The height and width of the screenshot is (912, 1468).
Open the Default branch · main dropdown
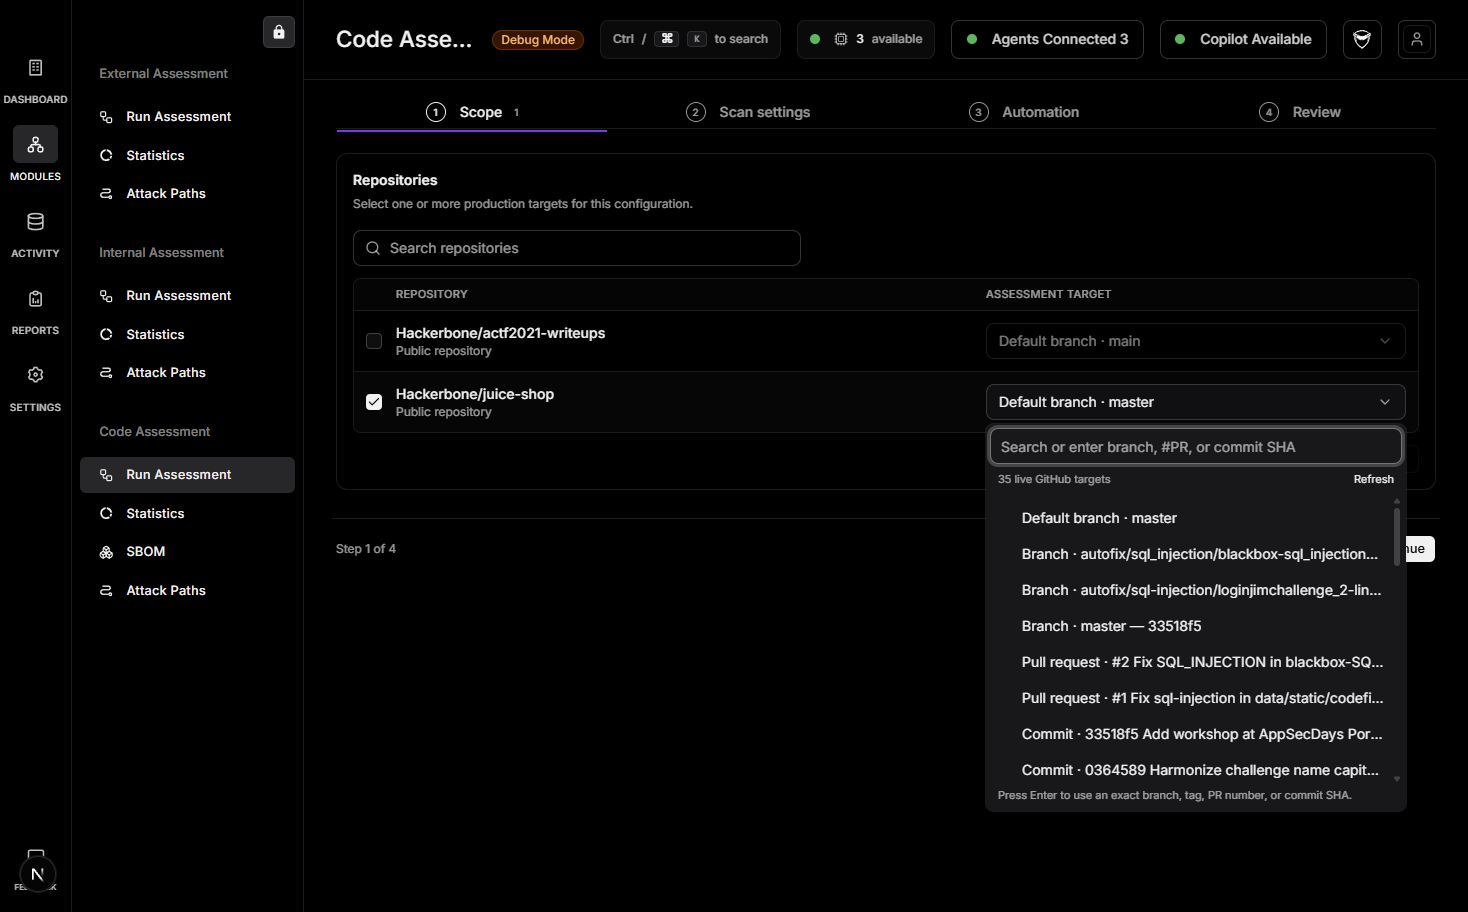point(1195,341)
